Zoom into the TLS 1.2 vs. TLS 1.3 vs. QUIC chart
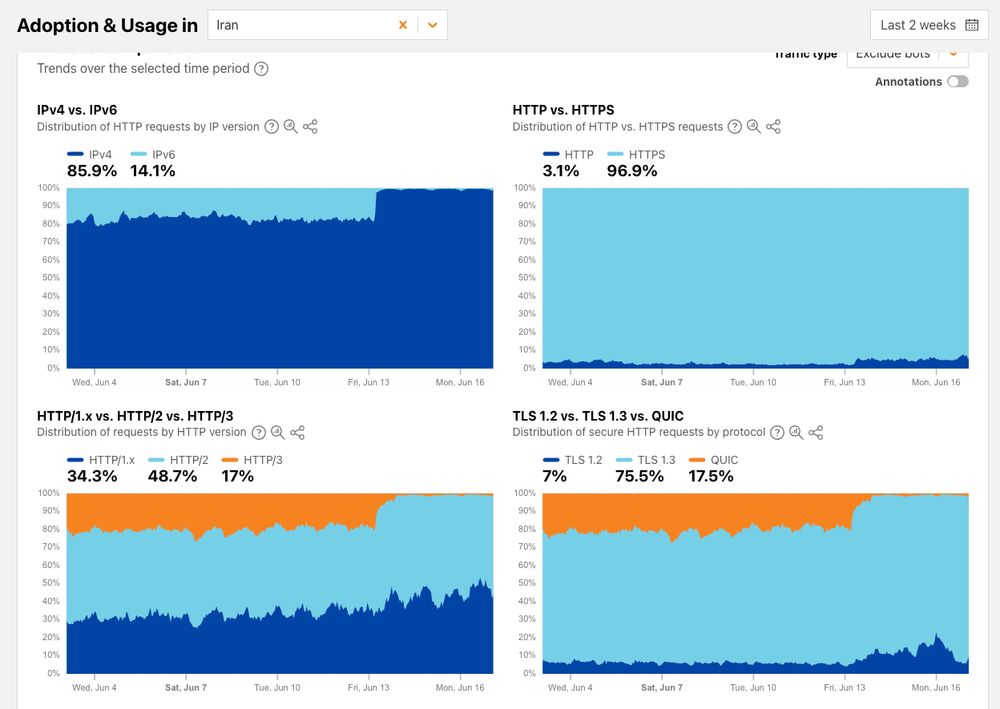The image size is (1000, 709). 796,433
